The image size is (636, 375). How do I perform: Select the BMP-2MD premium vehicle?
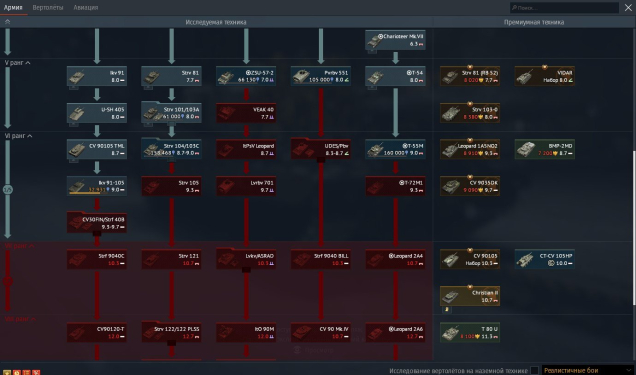[x=545, y=150]
